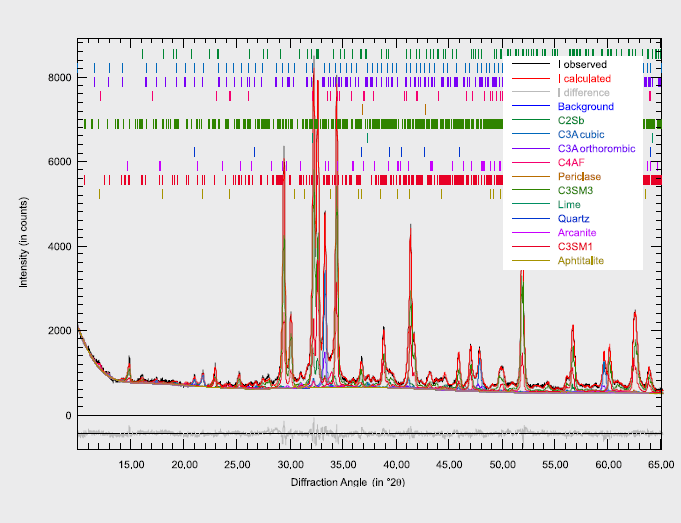This screenshot has height=523, width=681.
Task: Select the "Arcanite" legend entry
Action: coord(578,232)
